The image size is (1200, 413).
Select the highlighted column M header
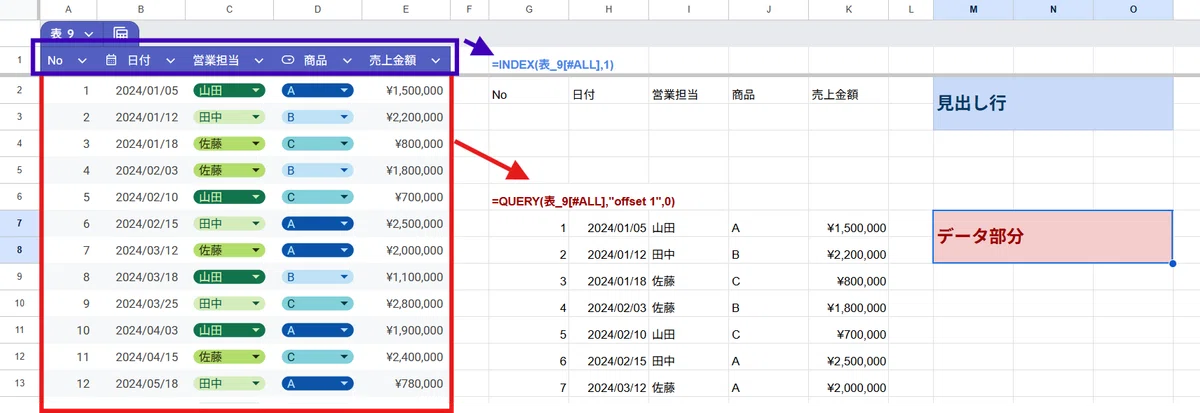(x=973, y=9)
